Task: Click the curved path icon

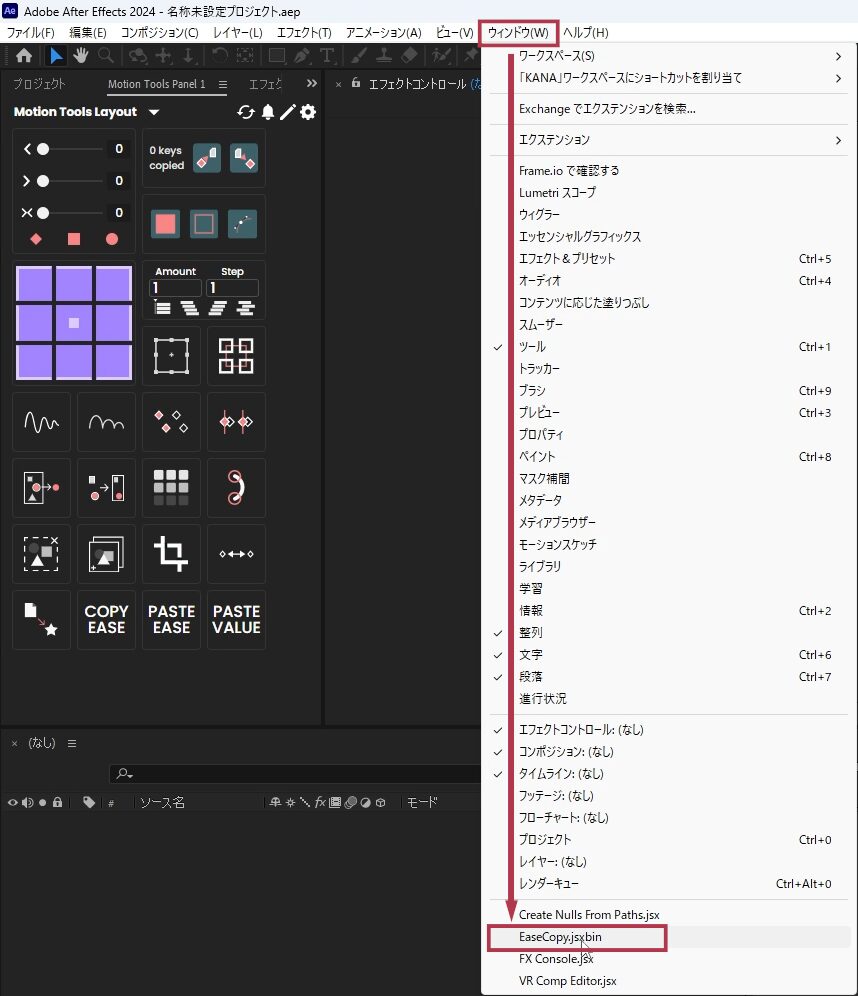Action: [242, 224]
